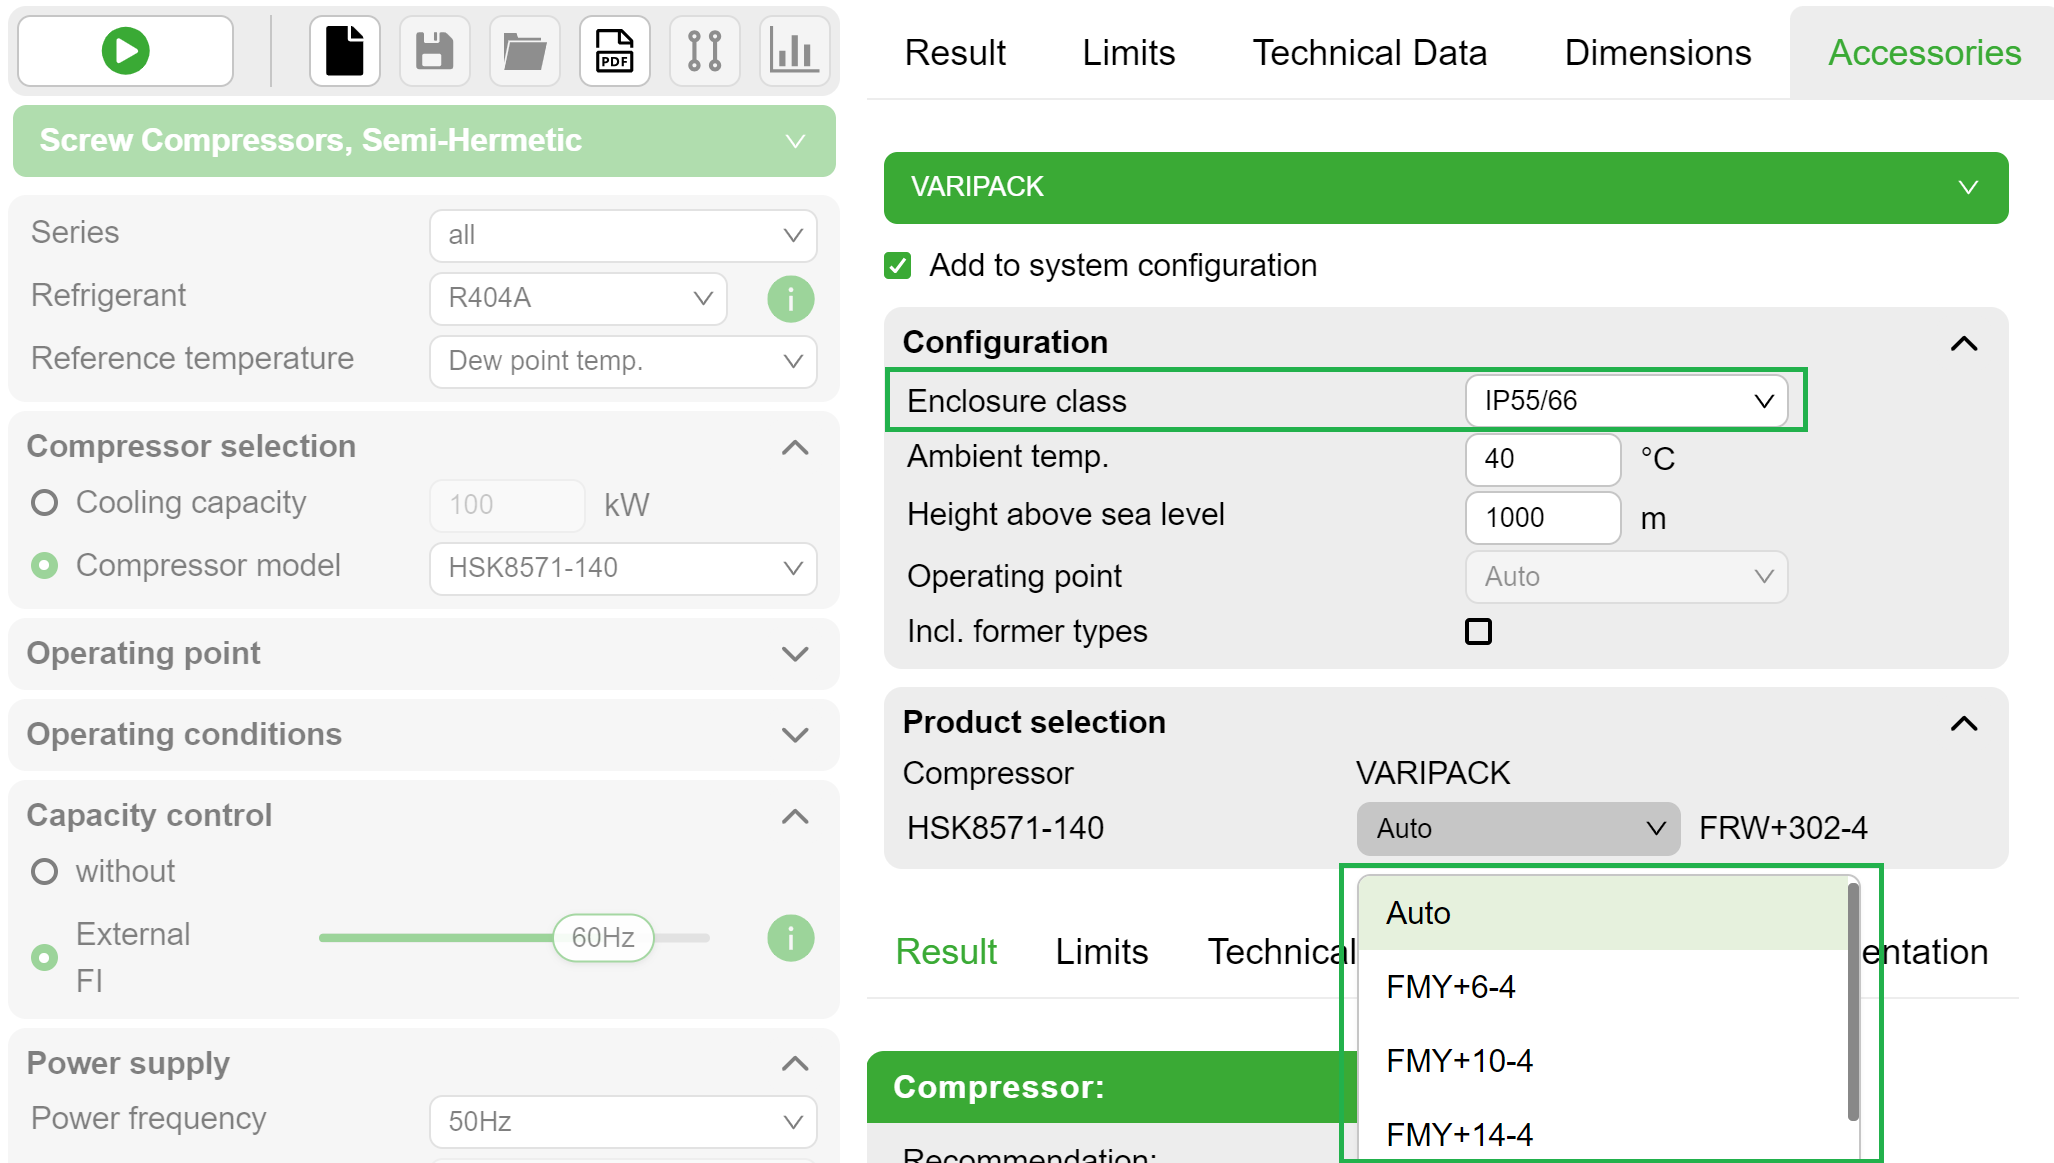
Task: Run the compressor calculation
Action: 124,50
